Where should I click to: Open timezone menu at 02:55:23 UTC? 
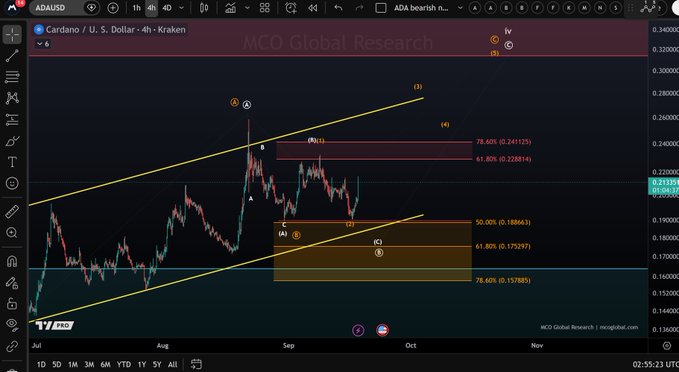pos(655,365)
